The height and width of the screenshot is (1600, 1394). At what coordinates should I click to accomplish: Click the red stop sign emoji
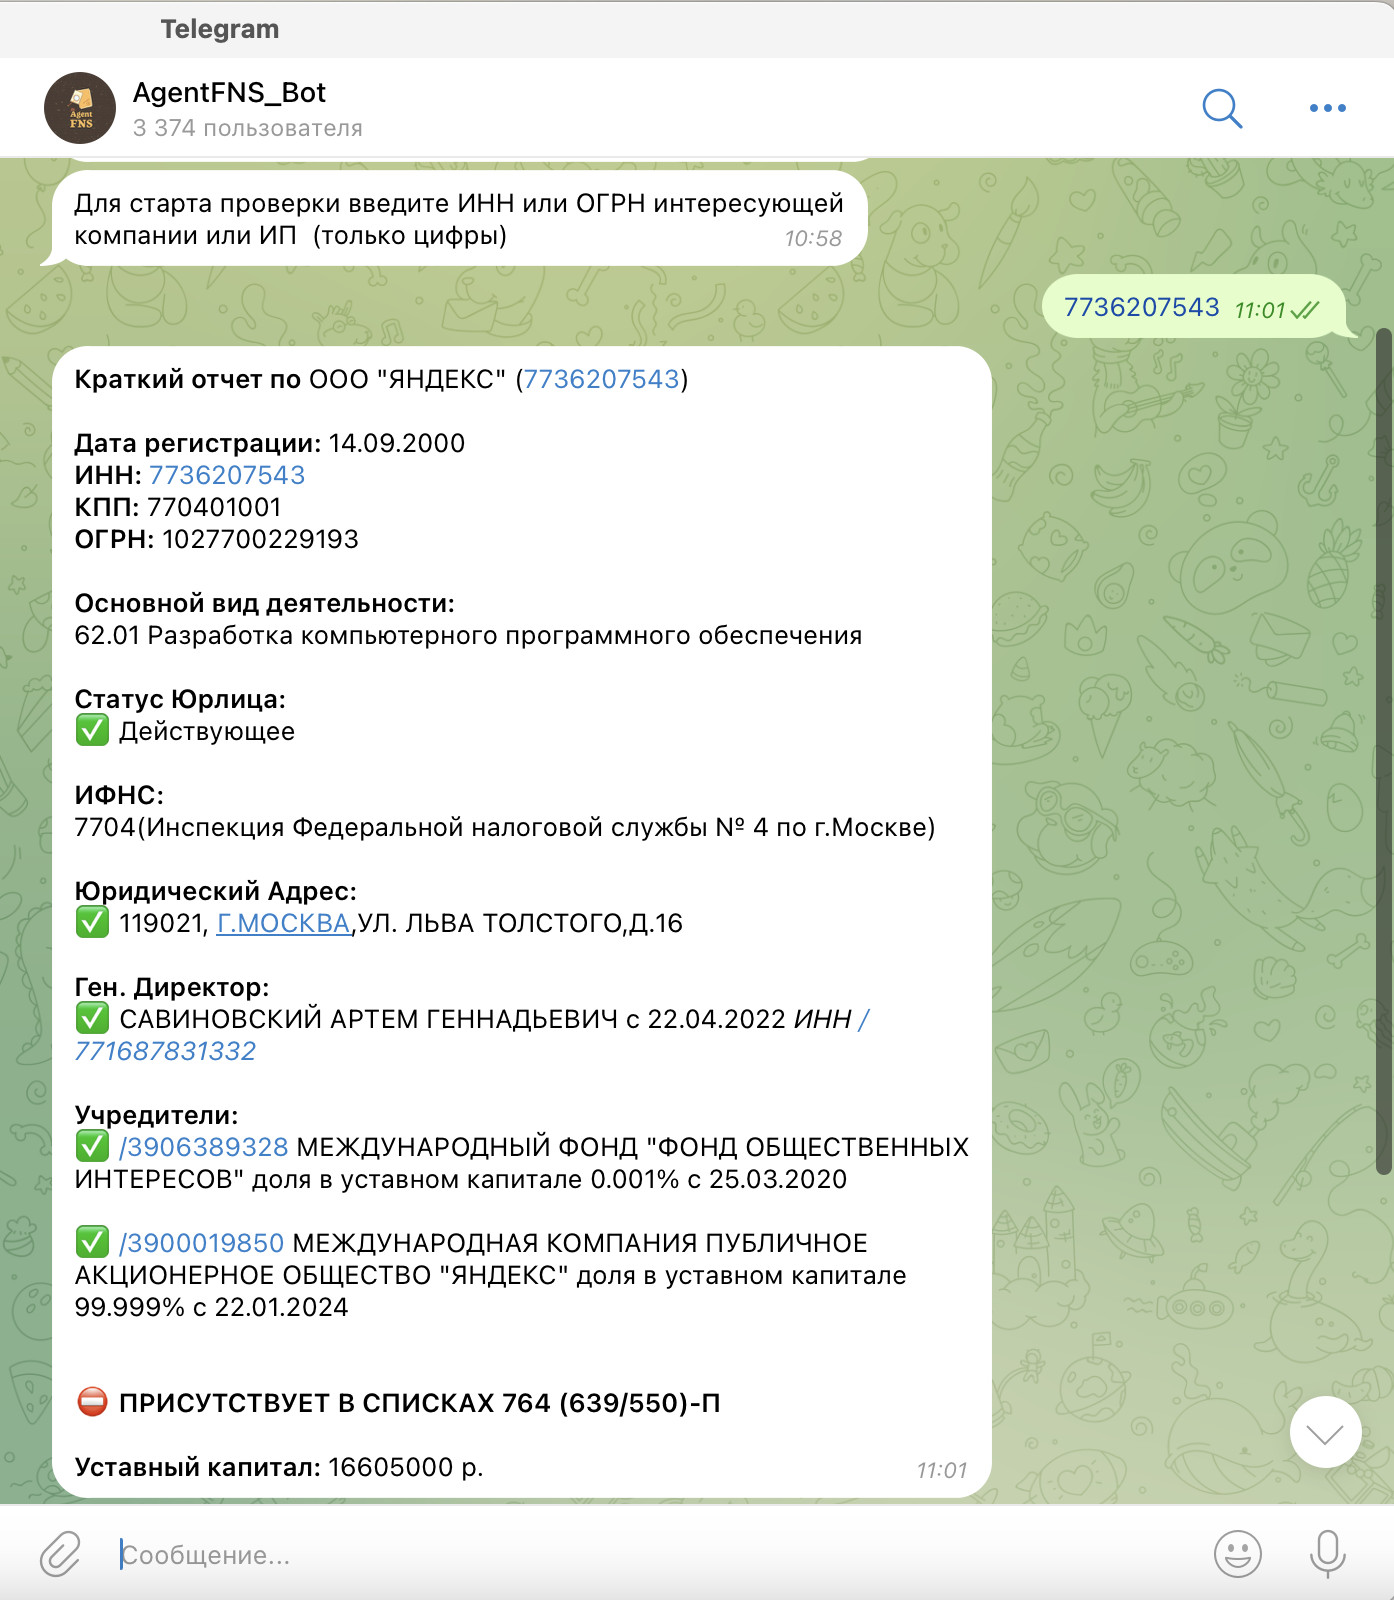pyautogui.click(x=92, y=1402)
